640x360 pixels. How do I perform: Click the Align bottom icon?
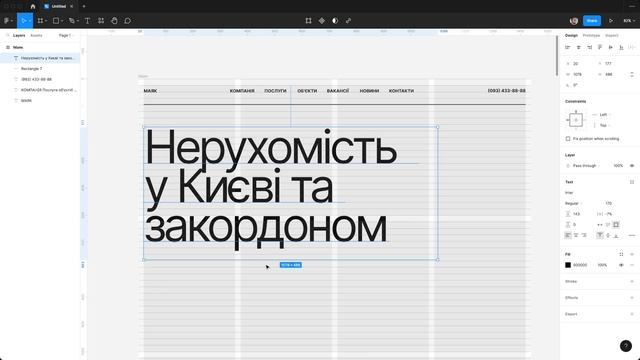[x=621, y=47]
